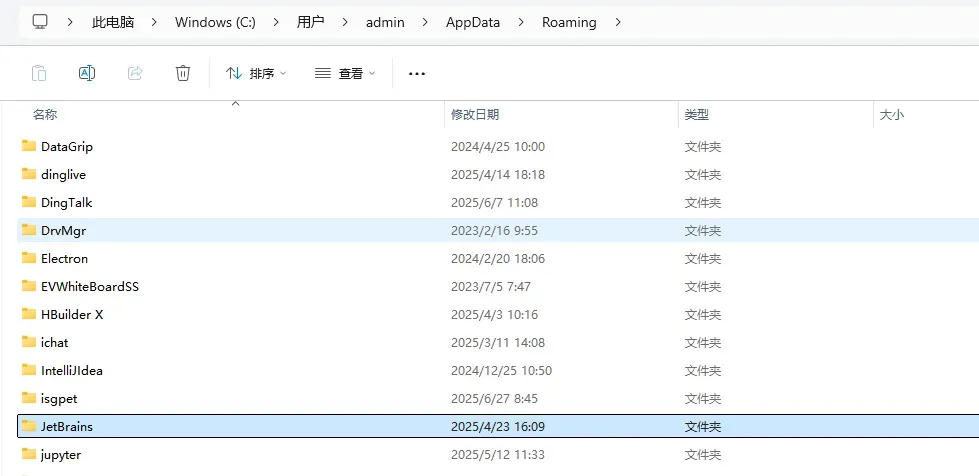Click the HBuilder X folder name

tap(72, 315)
